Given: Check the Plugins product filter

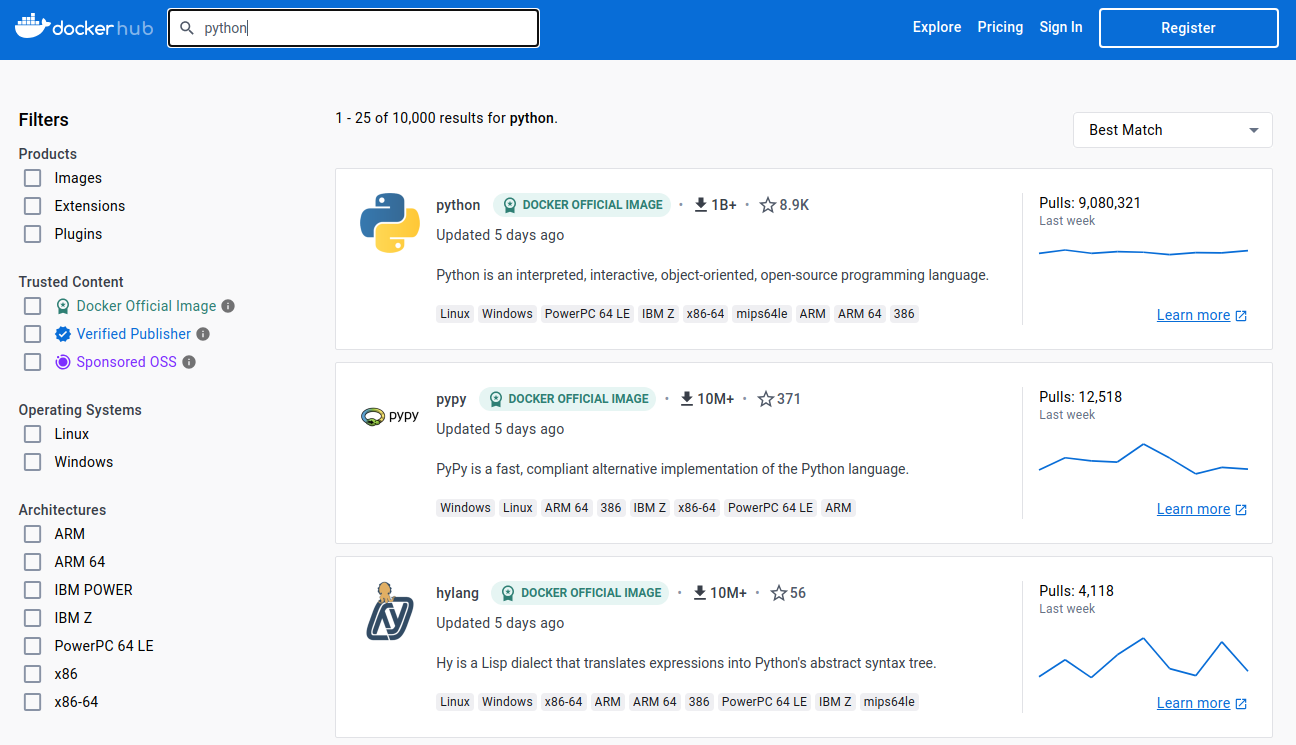Looking at the screenshot, I should 33,234.
